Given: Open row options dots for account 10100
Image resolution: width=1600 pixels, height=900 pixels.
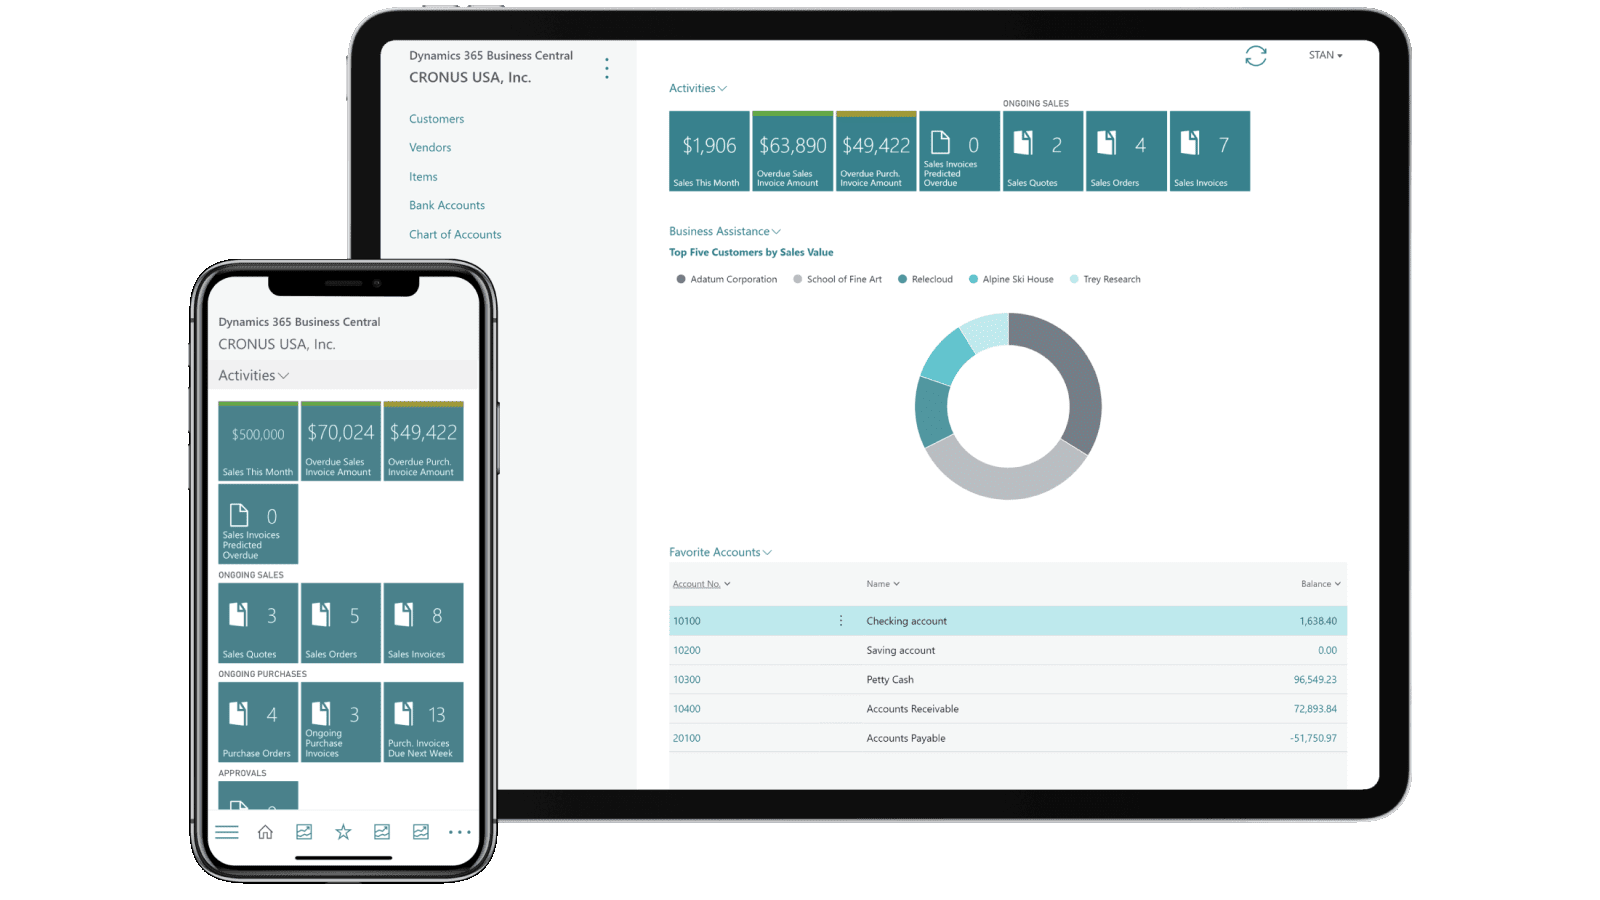Looking at the screenshot, I should (841, 621).
